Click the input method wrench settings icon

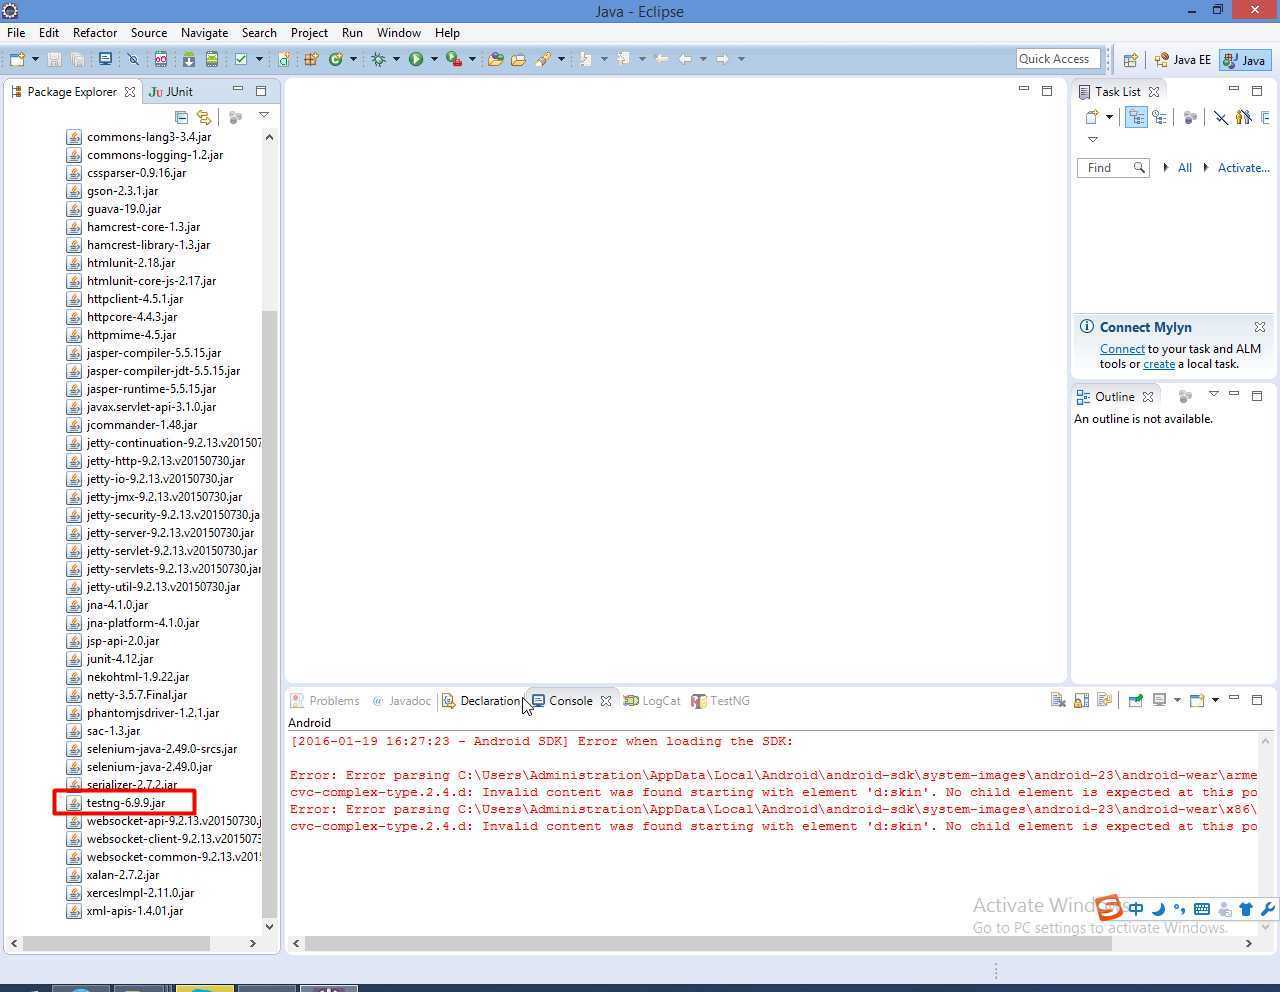tap(1268, 909)
